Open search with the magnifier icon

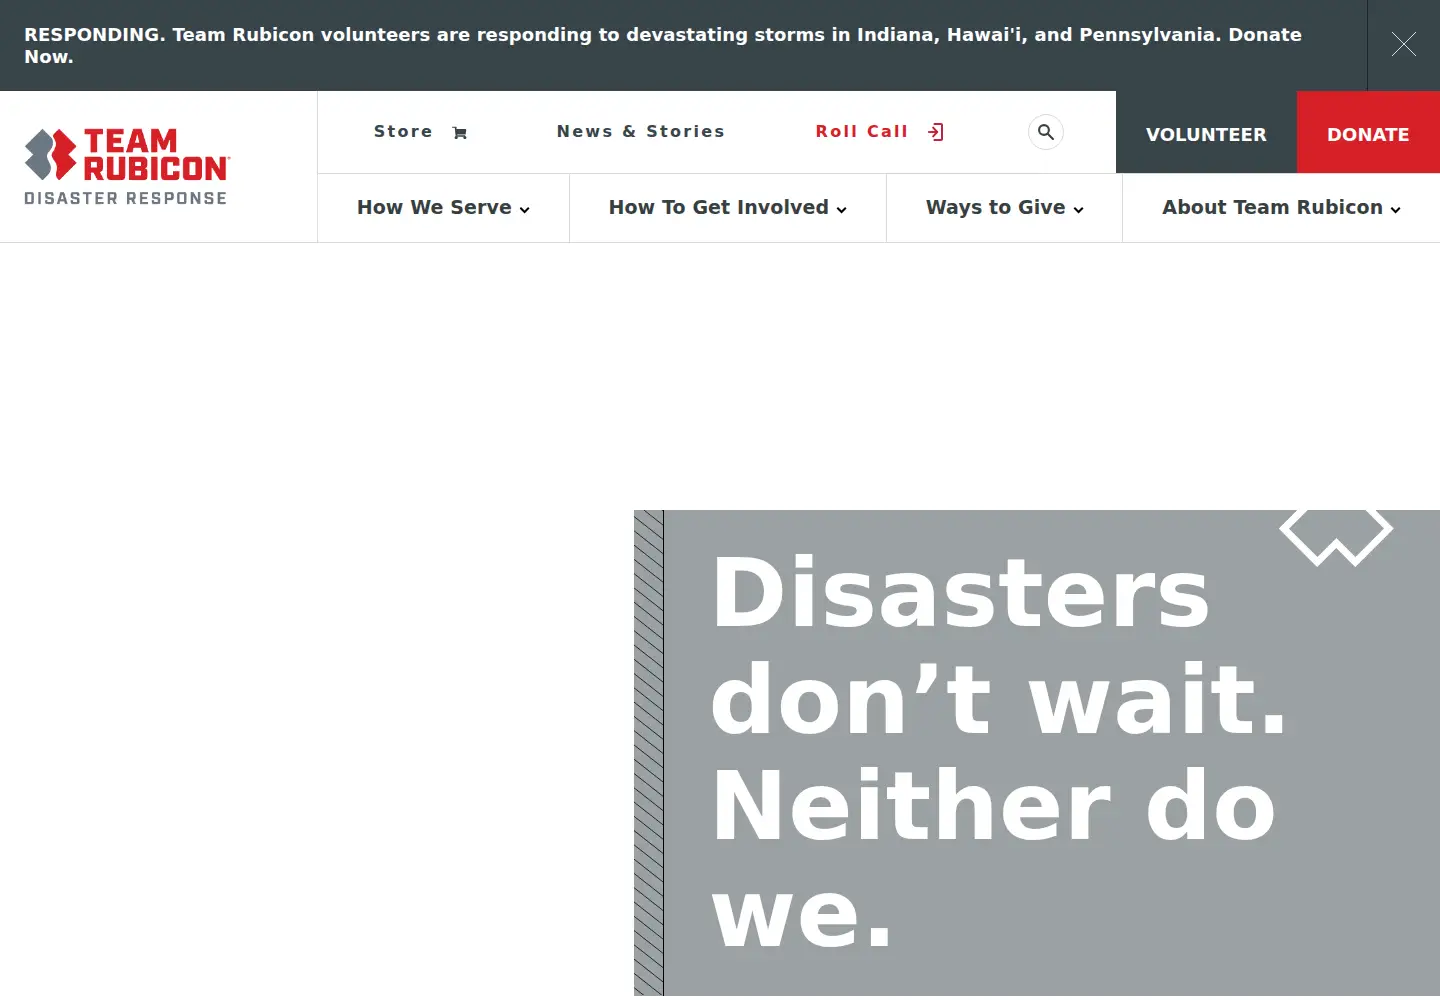[x=1046, y=132]
